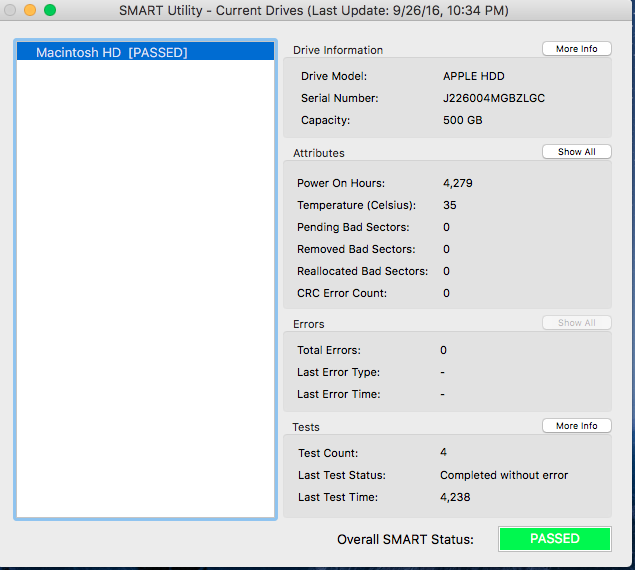Show All attributes

(x=577, y=152)
